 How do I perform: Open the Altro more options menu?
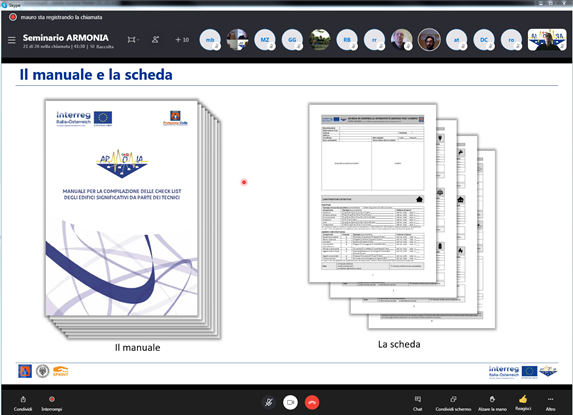[551, 403]
